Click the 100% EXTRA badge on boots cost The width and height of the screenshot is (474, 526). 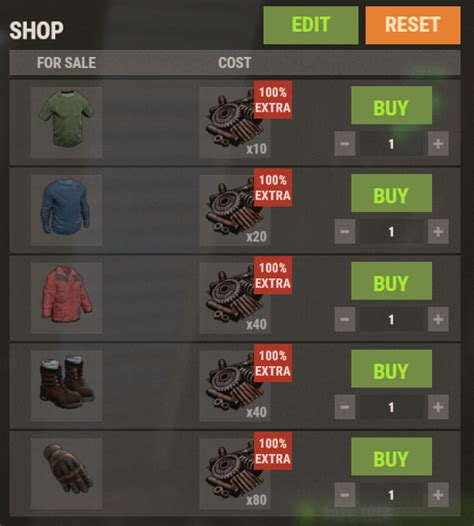(273, 363)
